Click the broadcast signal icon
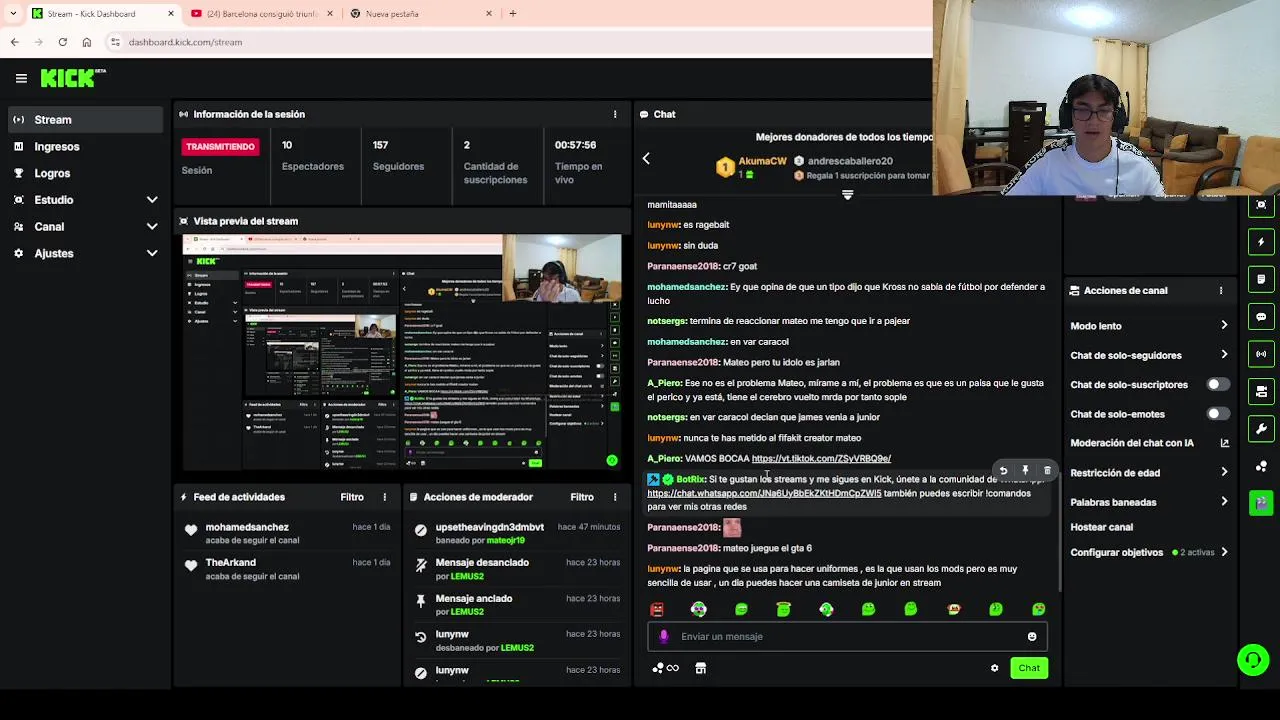 click(1261, 354)
